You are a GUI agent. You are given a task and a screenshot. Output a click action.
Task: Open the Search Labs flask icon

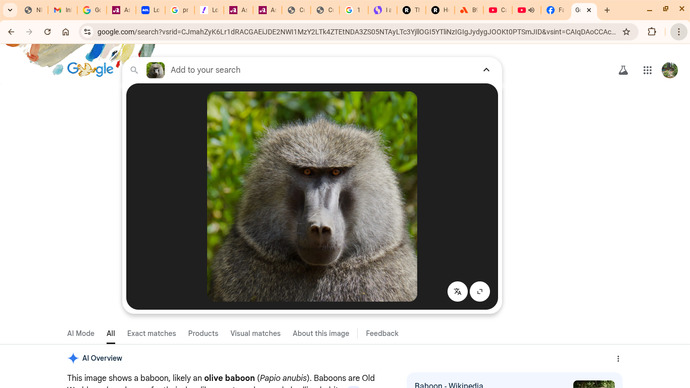coord(623,70)
